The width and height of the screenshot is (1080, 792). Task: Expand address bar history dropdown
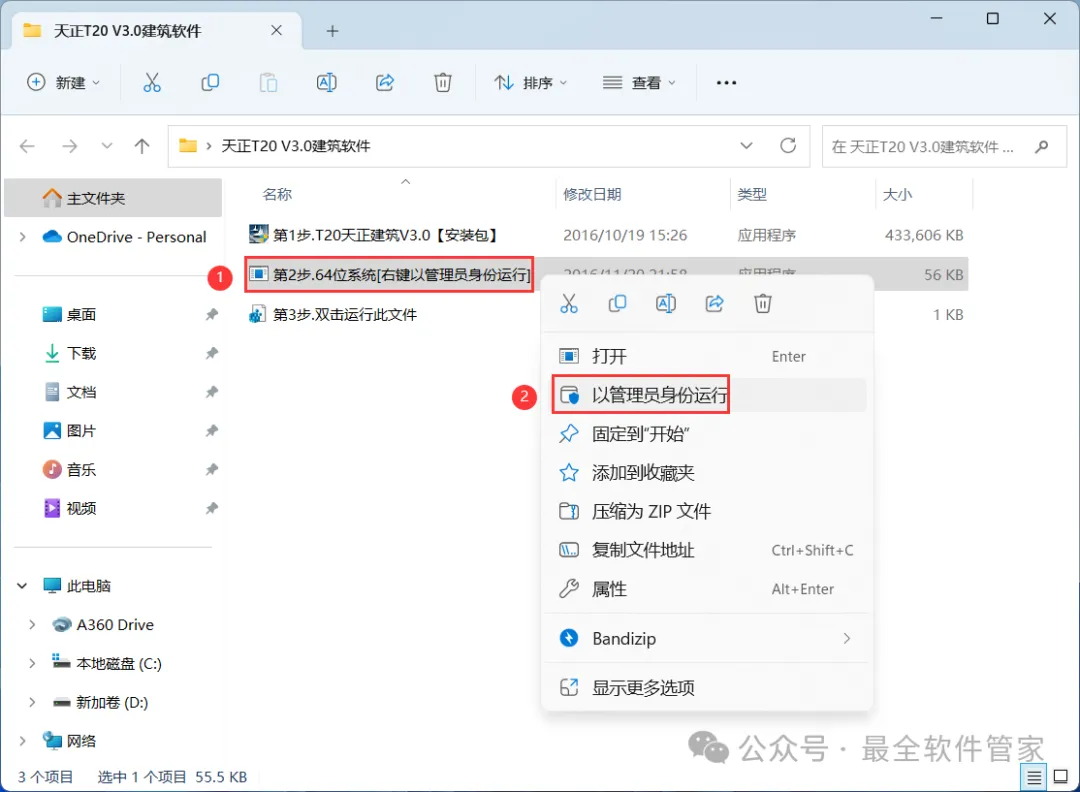tap(746, 146)
